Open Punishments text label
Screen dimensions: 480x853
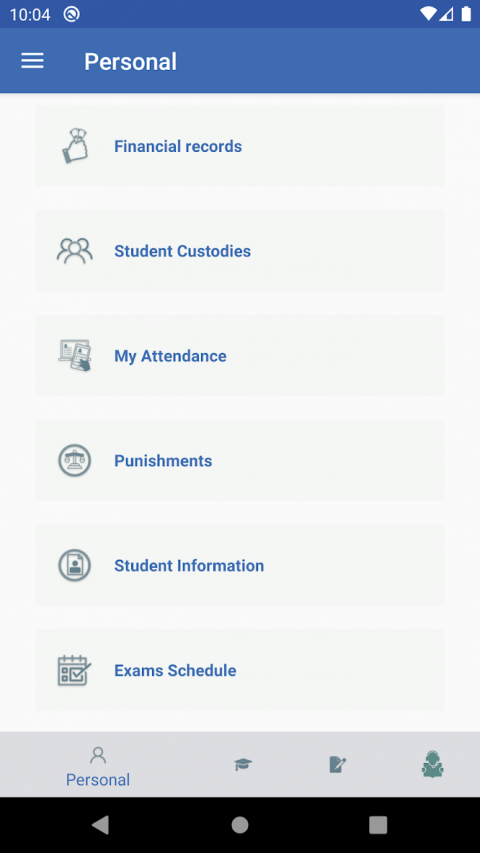coord(163,461)
